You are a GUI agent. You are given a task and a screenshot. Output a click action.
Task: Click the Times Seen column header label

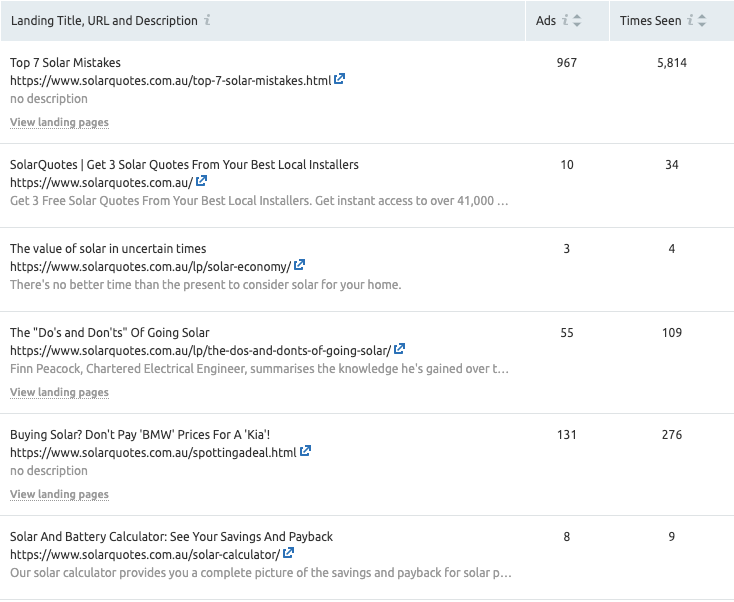point(651,21)
